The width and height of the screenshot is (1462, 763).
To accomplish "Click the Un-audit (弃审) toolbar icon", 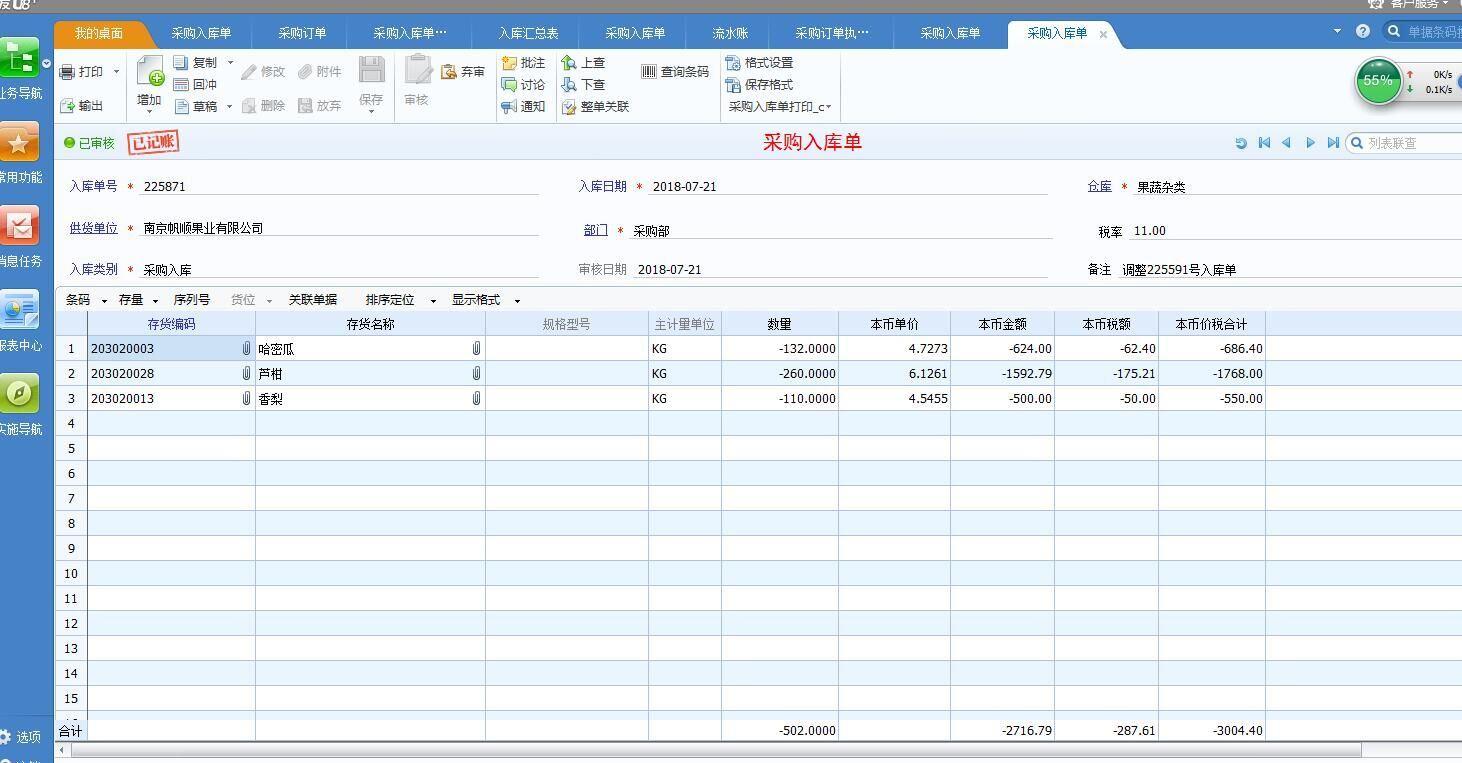I will (x=449, y=72).
